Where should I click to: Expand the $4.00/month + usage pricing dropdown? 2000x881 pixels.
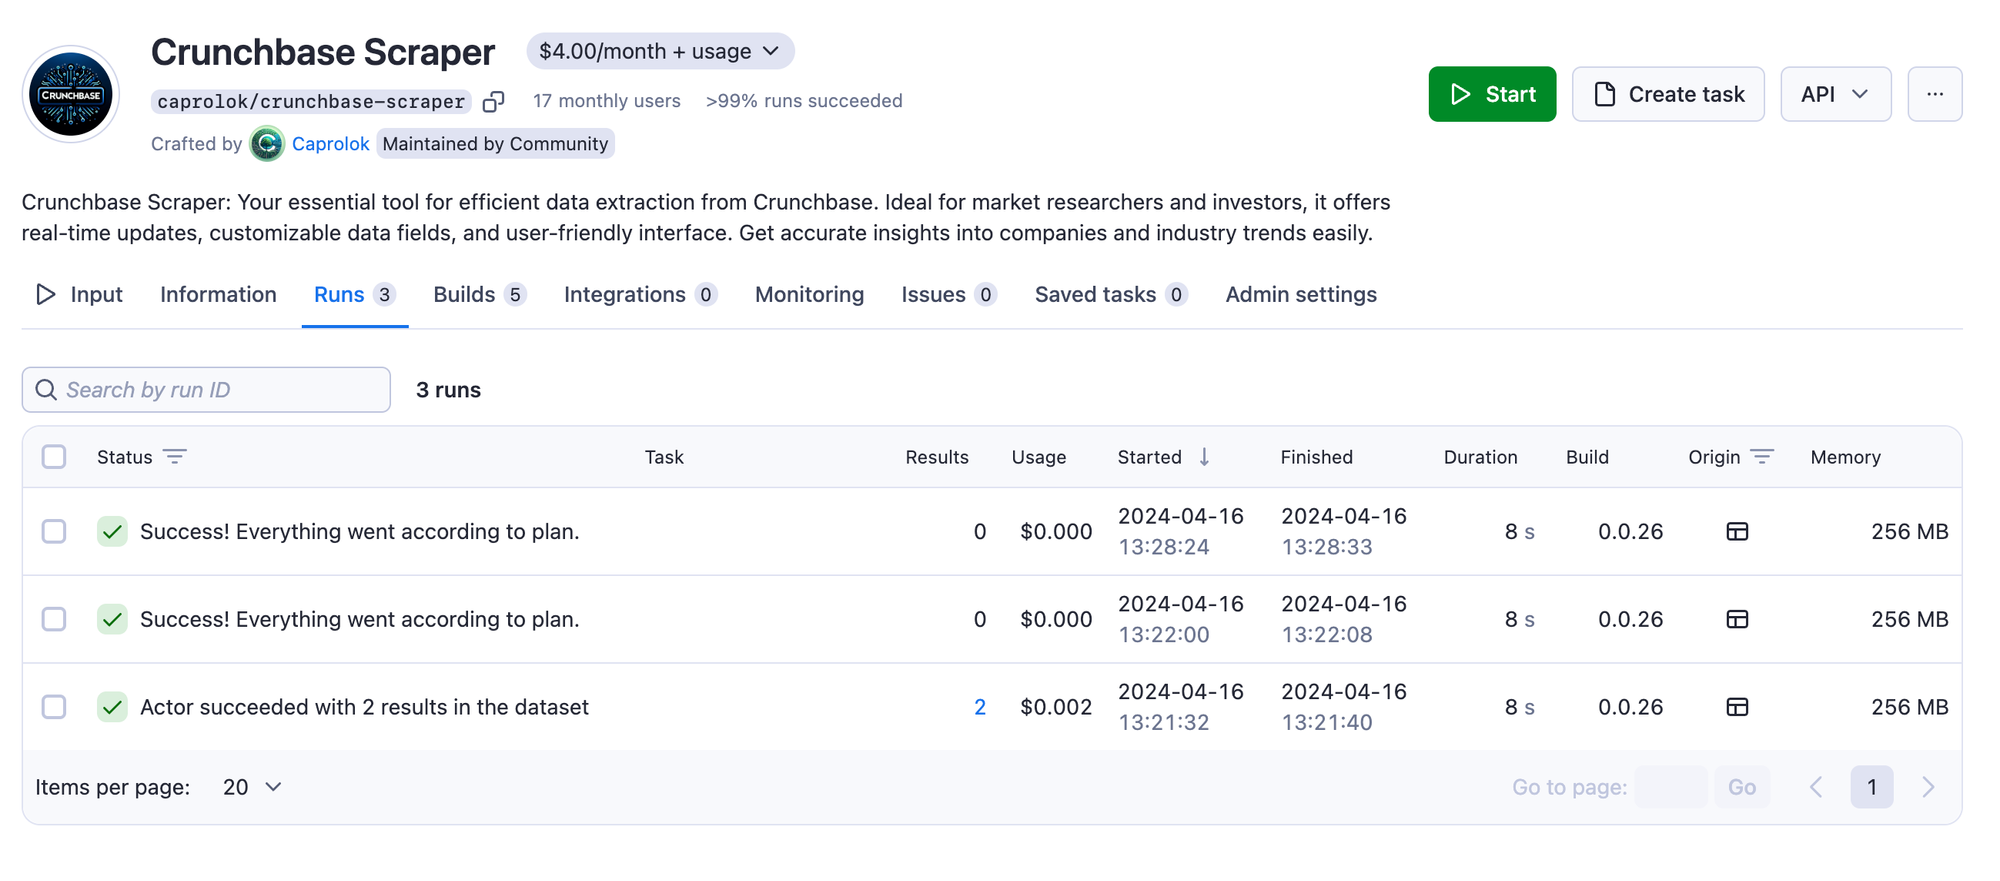point(660,51)
